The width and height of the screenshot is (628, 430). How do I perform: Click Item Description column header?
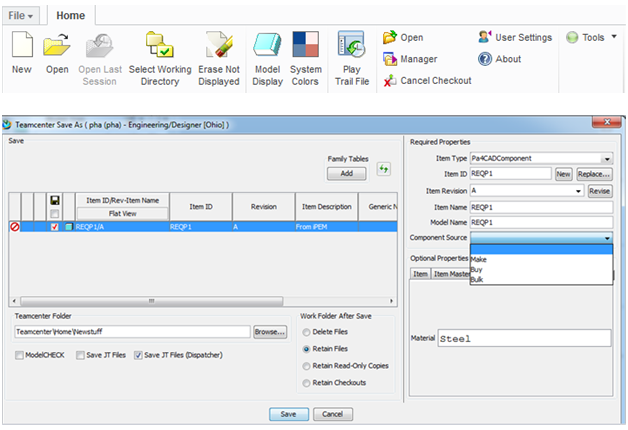[326, 207]
